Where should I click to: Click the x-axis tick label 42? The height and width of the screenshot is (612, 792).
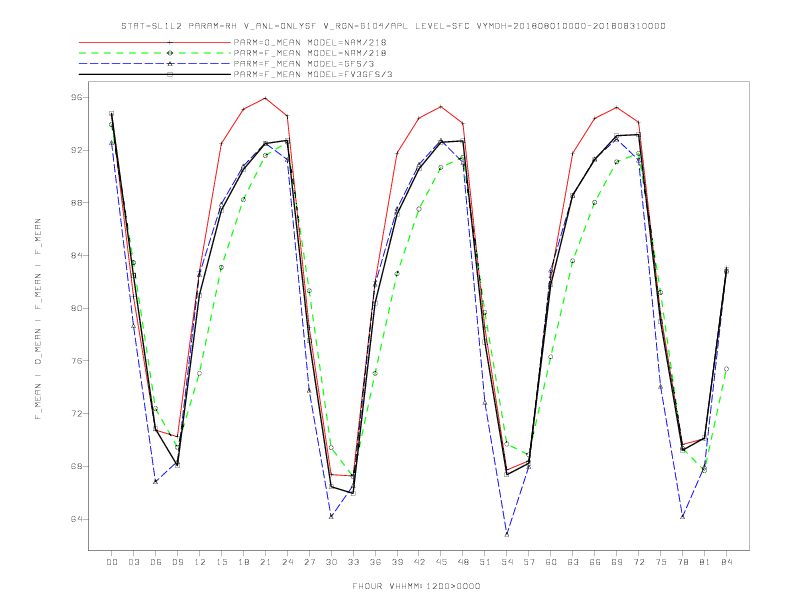(x=419, y=562)
